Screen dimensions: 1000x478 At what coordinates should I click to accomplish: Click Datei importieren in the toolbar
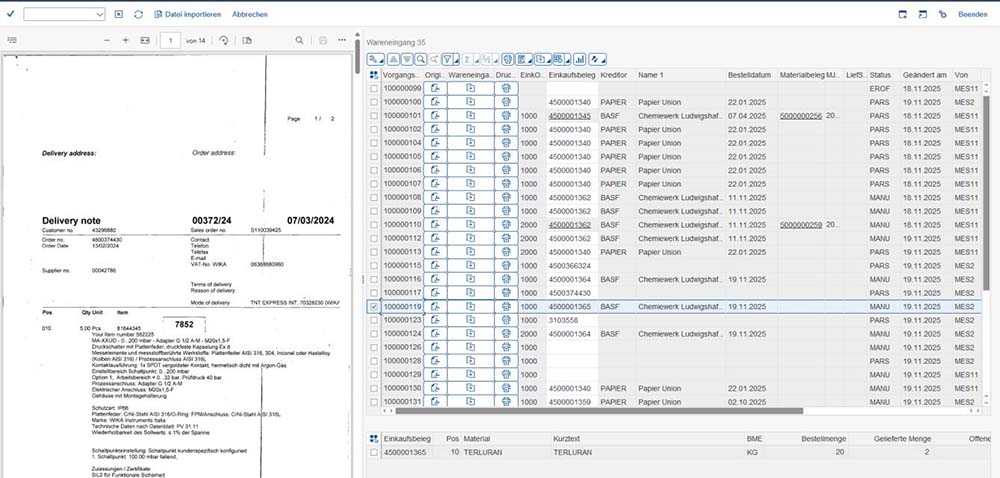pos(187,15)
